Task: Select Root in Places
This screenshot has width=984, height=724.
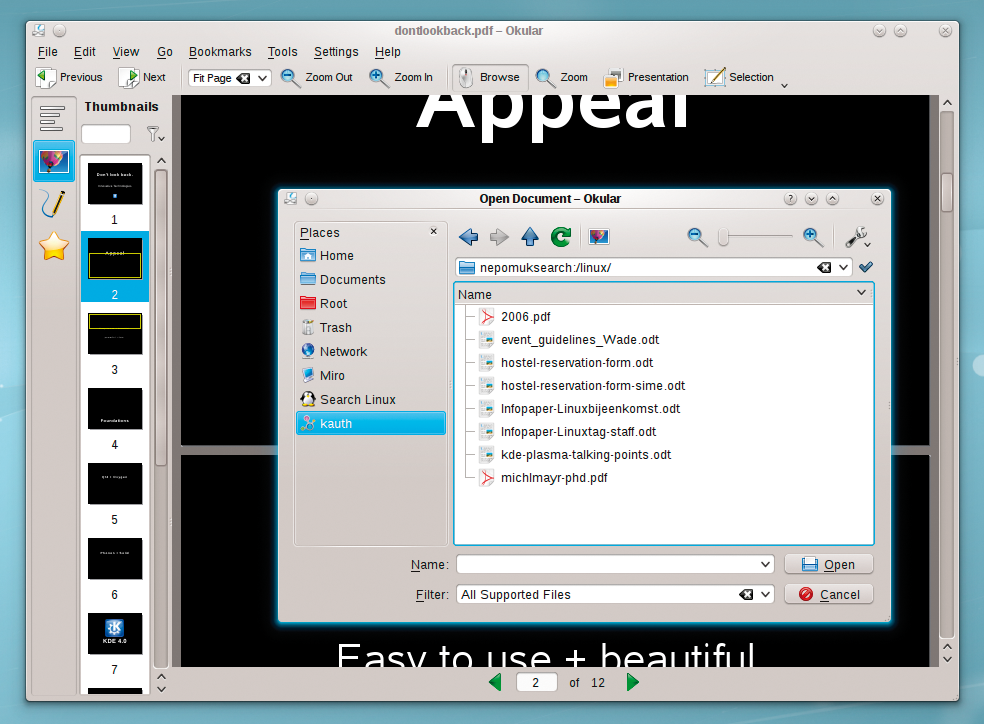Action: 370,303
